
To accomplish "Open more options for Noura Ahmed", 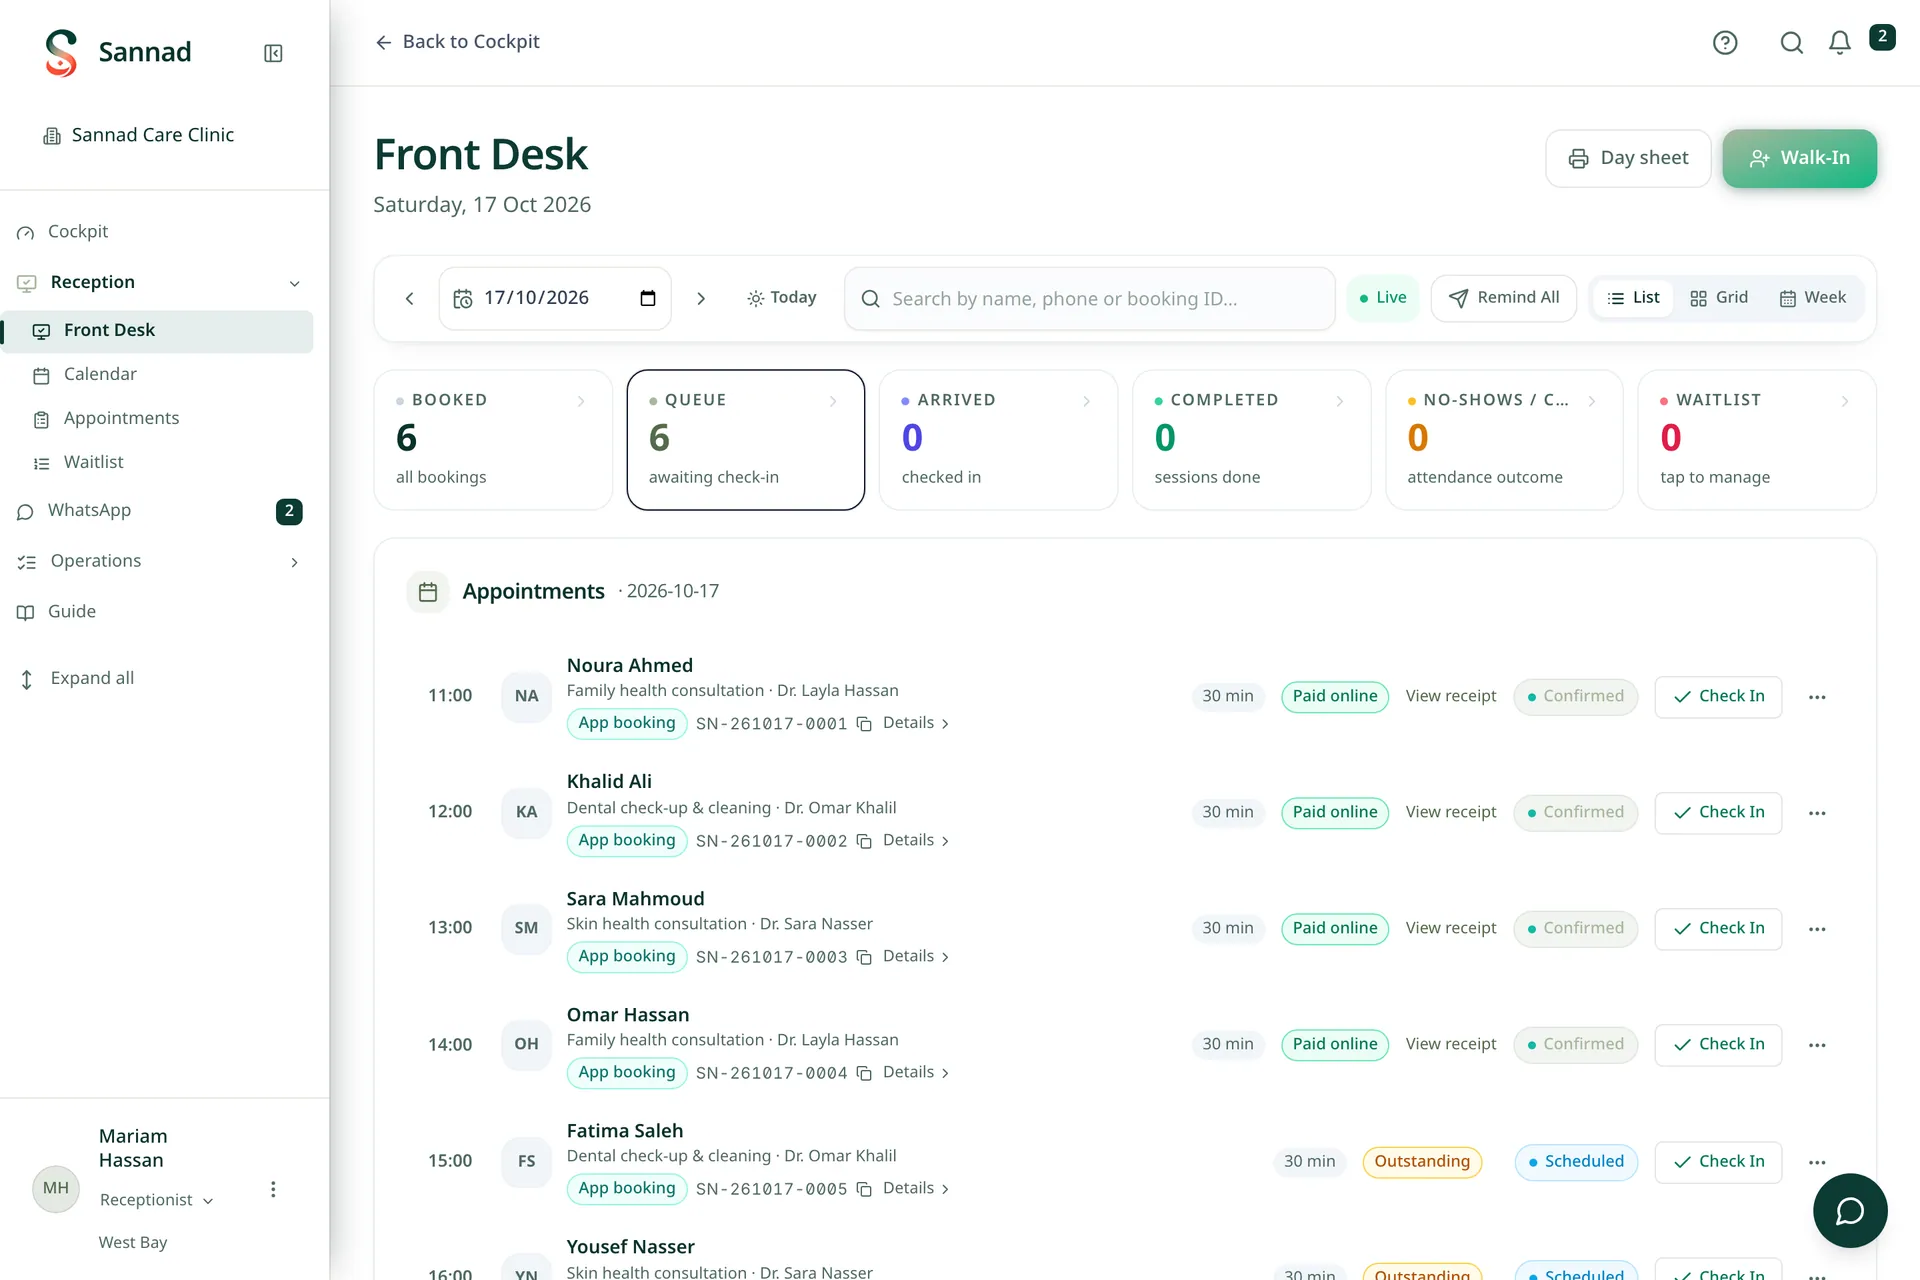I will click(x=1817, y=697).
